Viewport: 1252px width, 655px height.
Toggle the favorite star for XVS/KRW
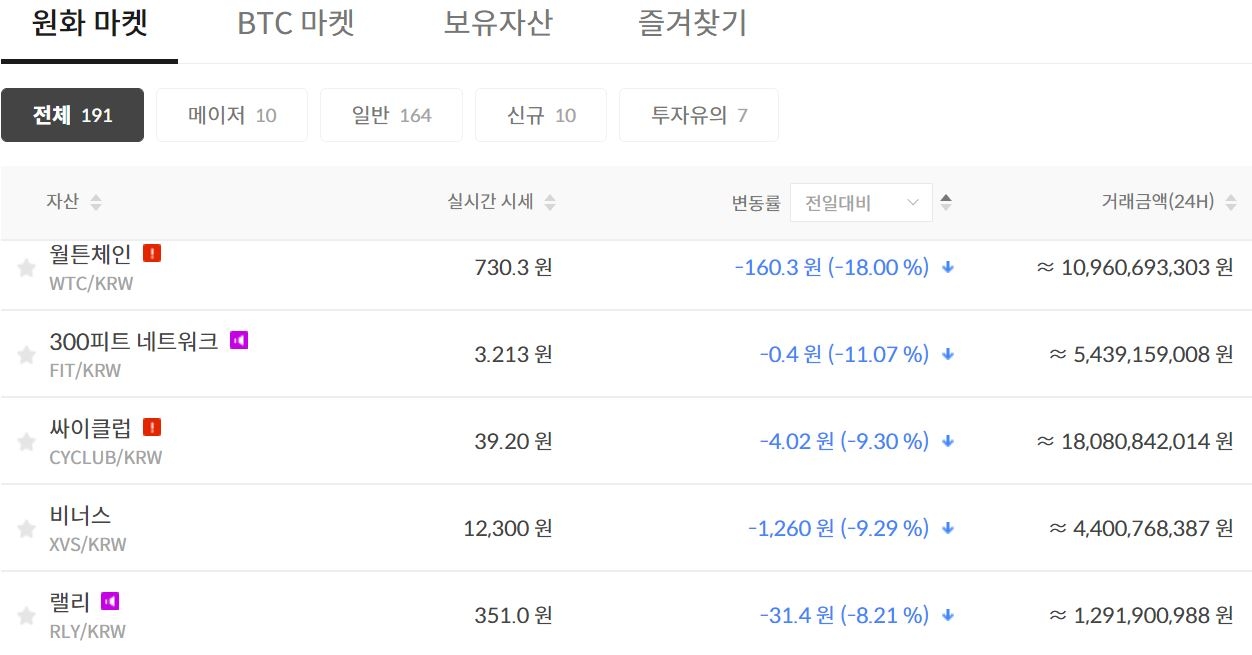26,529
